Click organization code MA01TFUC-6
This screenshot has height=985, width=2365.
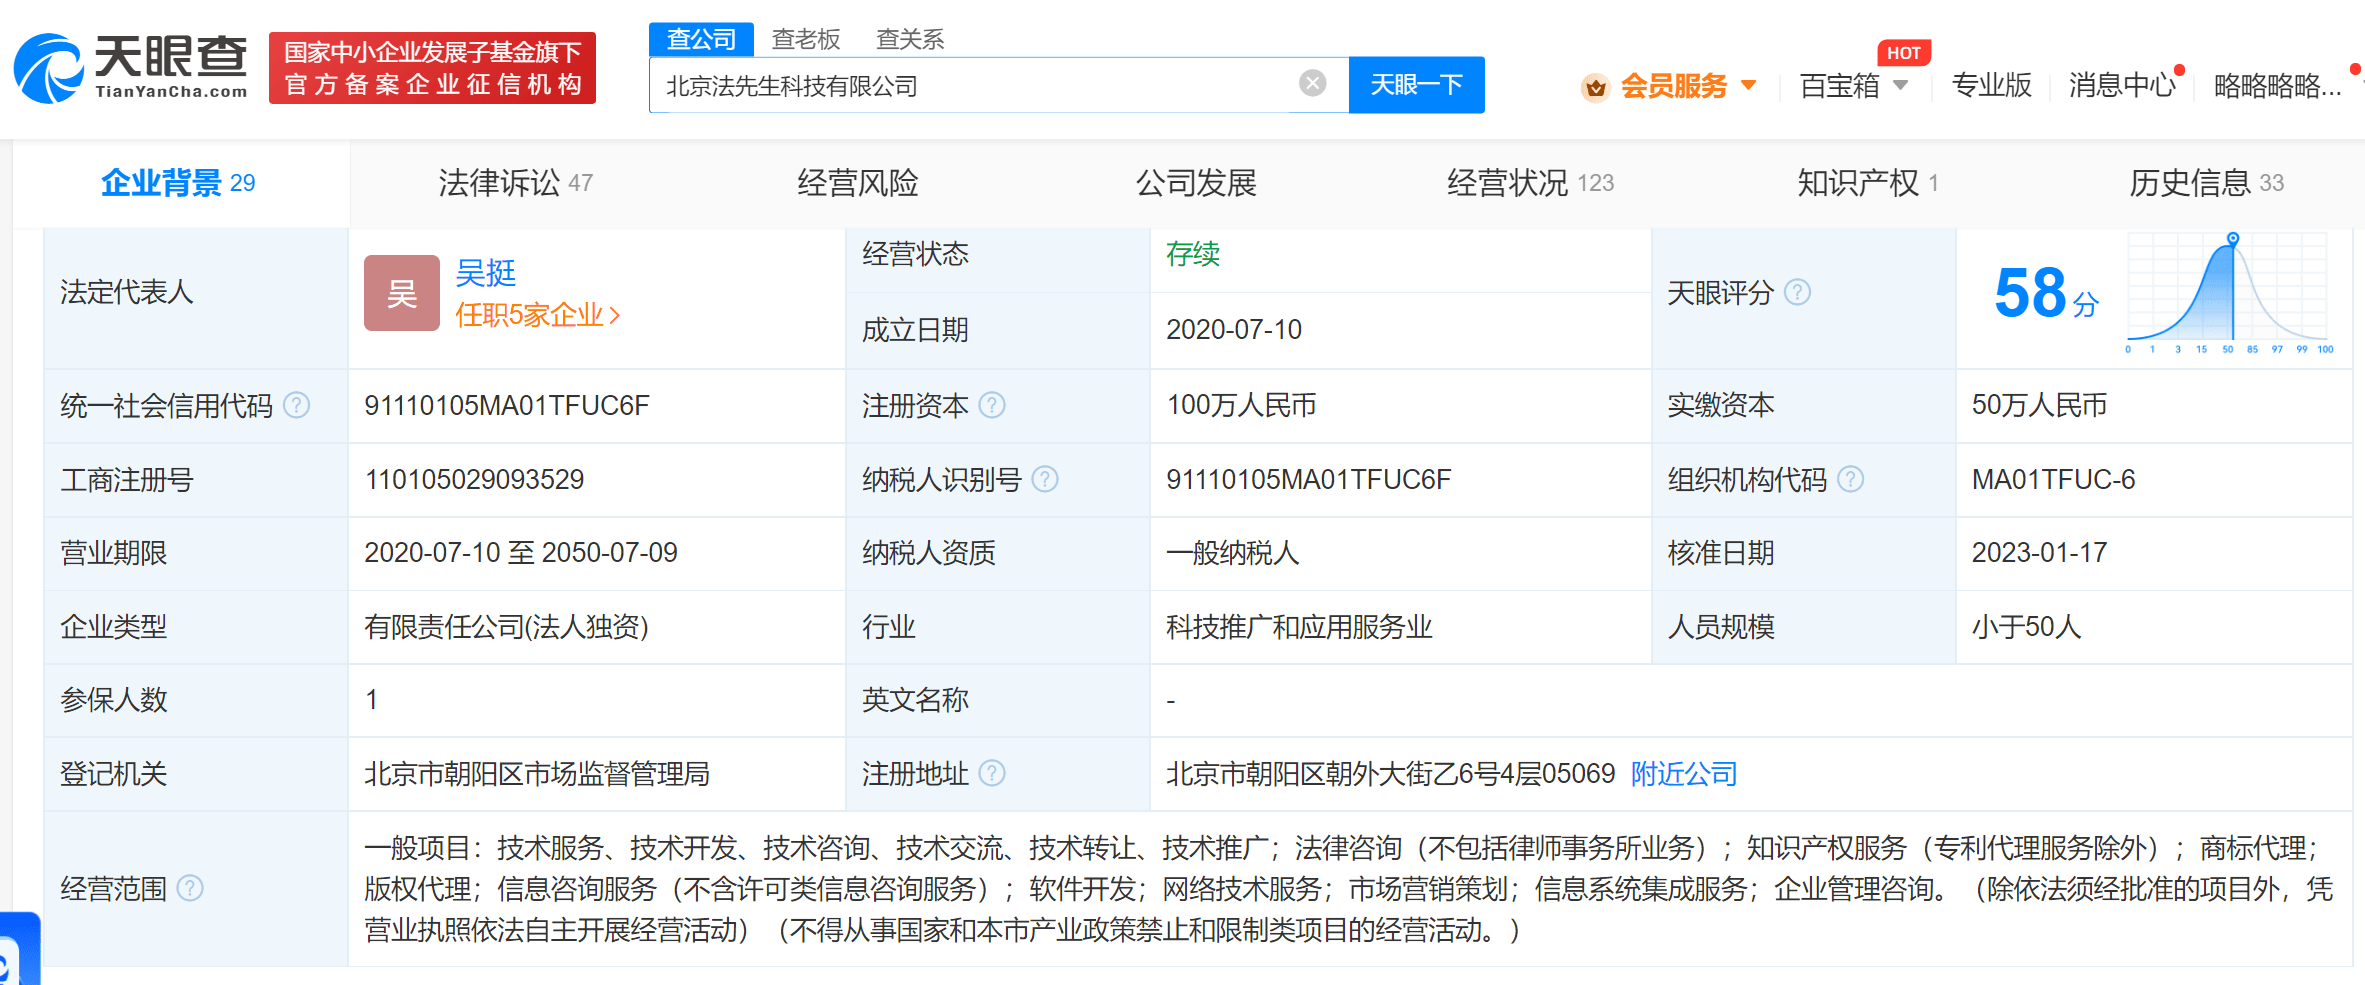pyautogui.click(x=2053, y=479)
